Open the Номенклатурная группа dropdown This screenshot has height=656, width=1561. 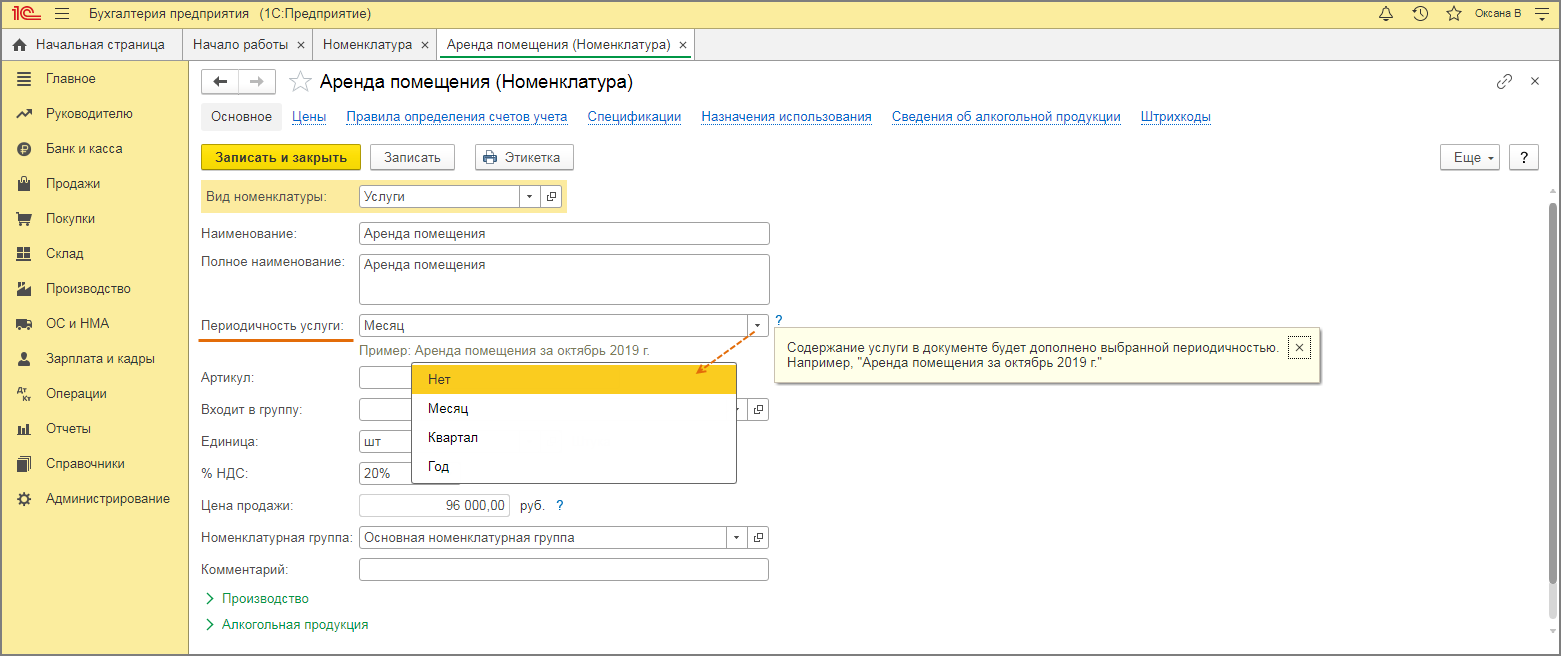[737, 538]
